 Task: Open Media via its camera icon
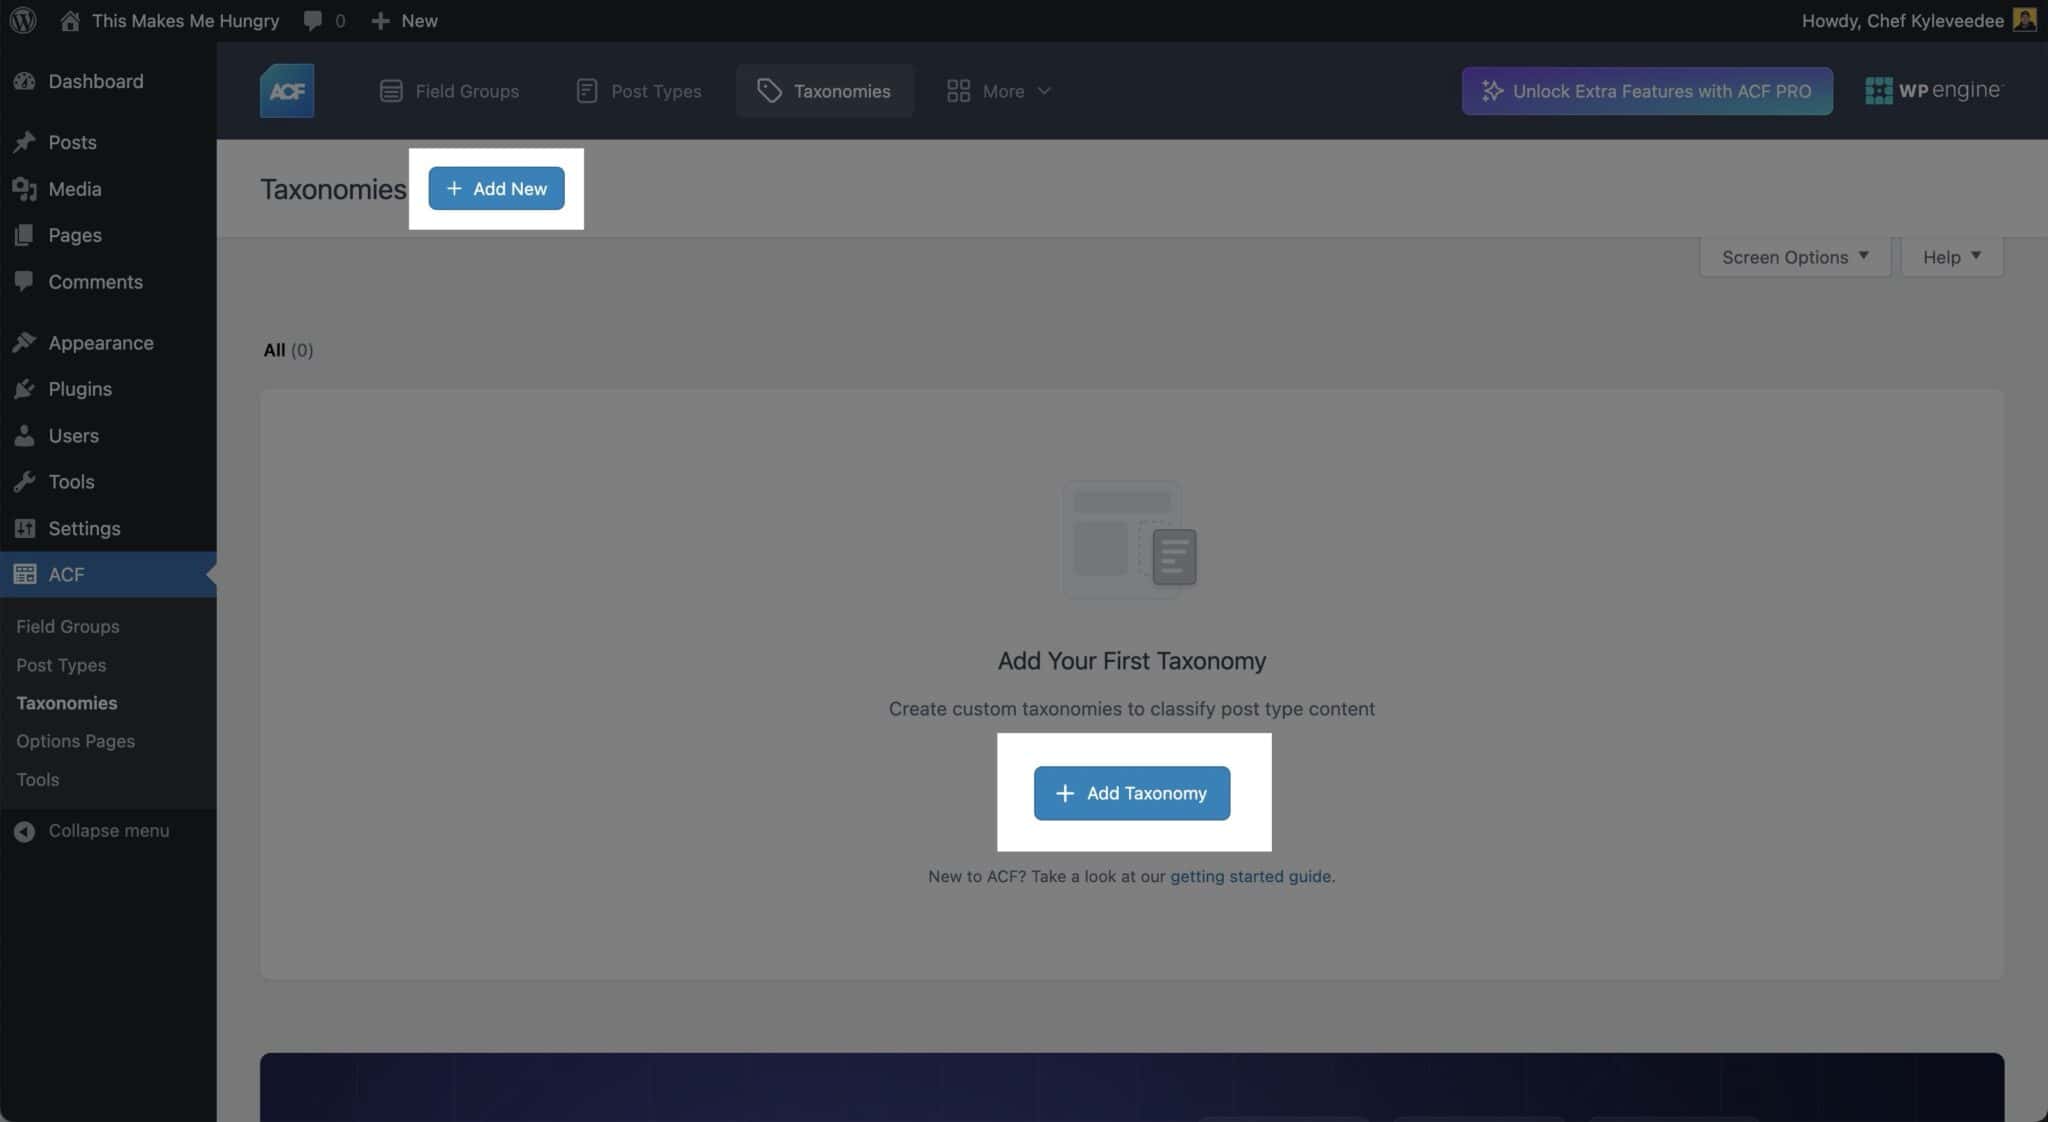(x=25, y=188)
